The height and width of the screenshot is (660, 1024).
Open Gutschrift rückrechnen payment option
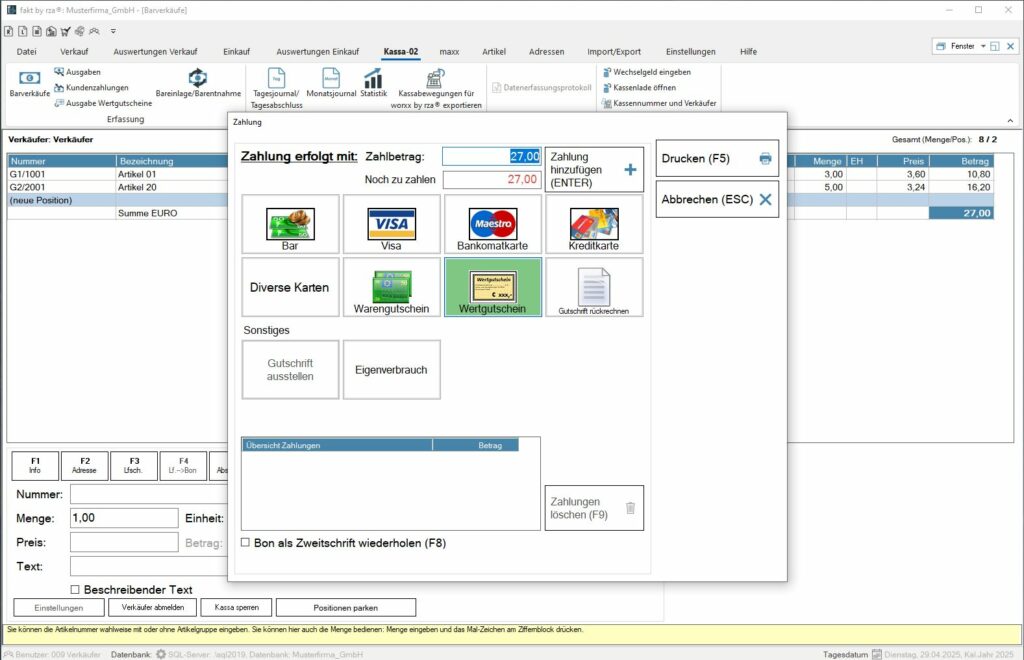click(593, 288)
